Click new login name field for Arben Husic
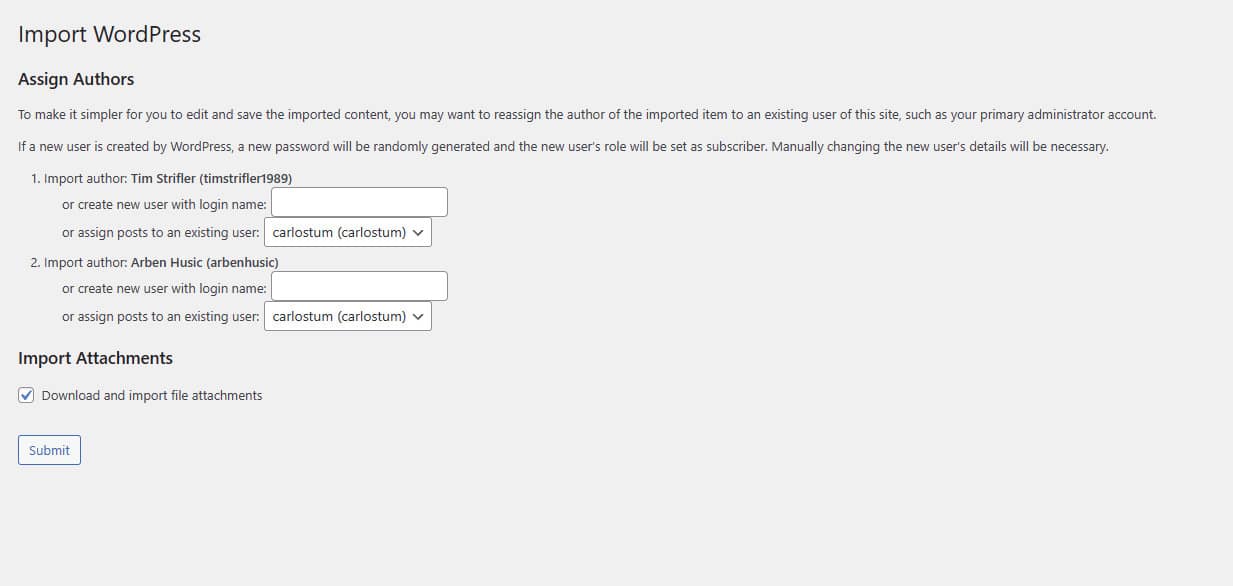Viewport: 1233px width, 586px height. [x=359, y=287]
